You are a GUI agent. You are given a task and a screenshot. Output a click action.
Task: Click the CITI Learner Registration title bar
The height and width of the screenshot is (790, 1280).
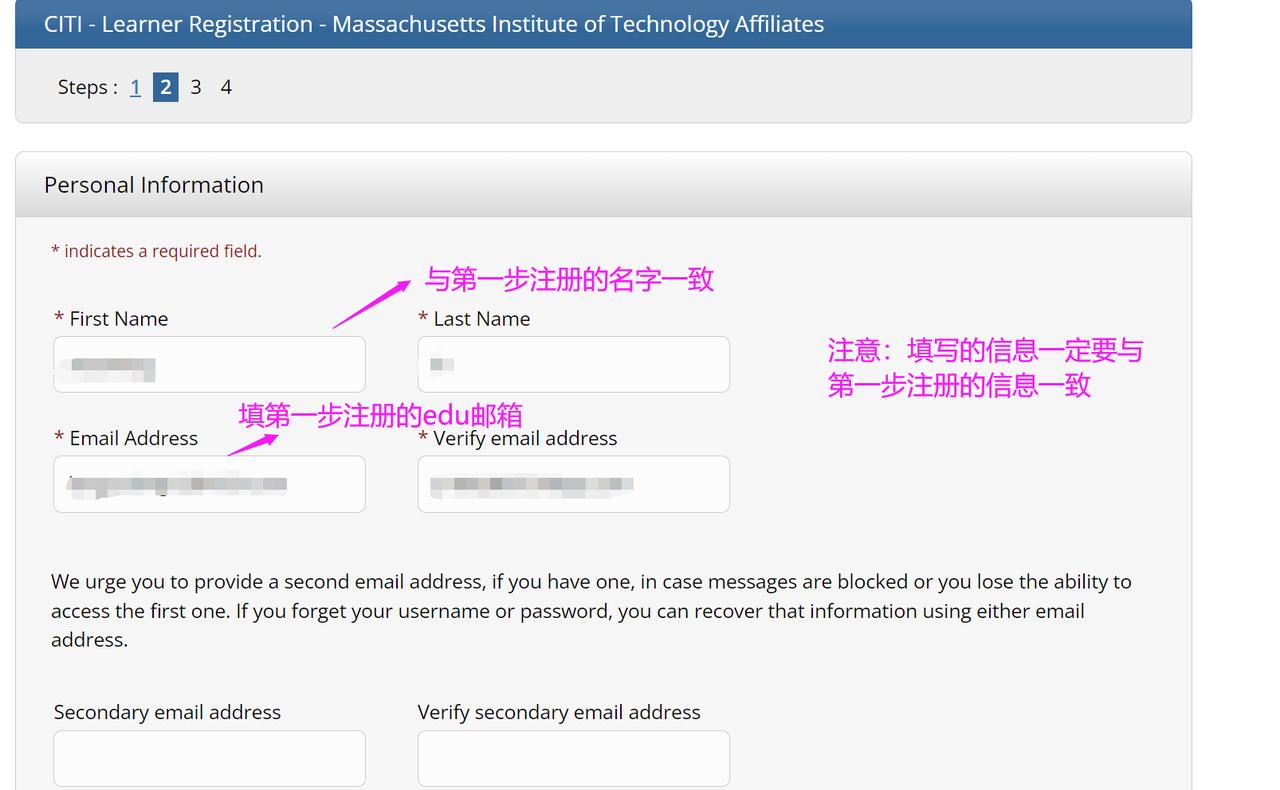pos(434,24)
